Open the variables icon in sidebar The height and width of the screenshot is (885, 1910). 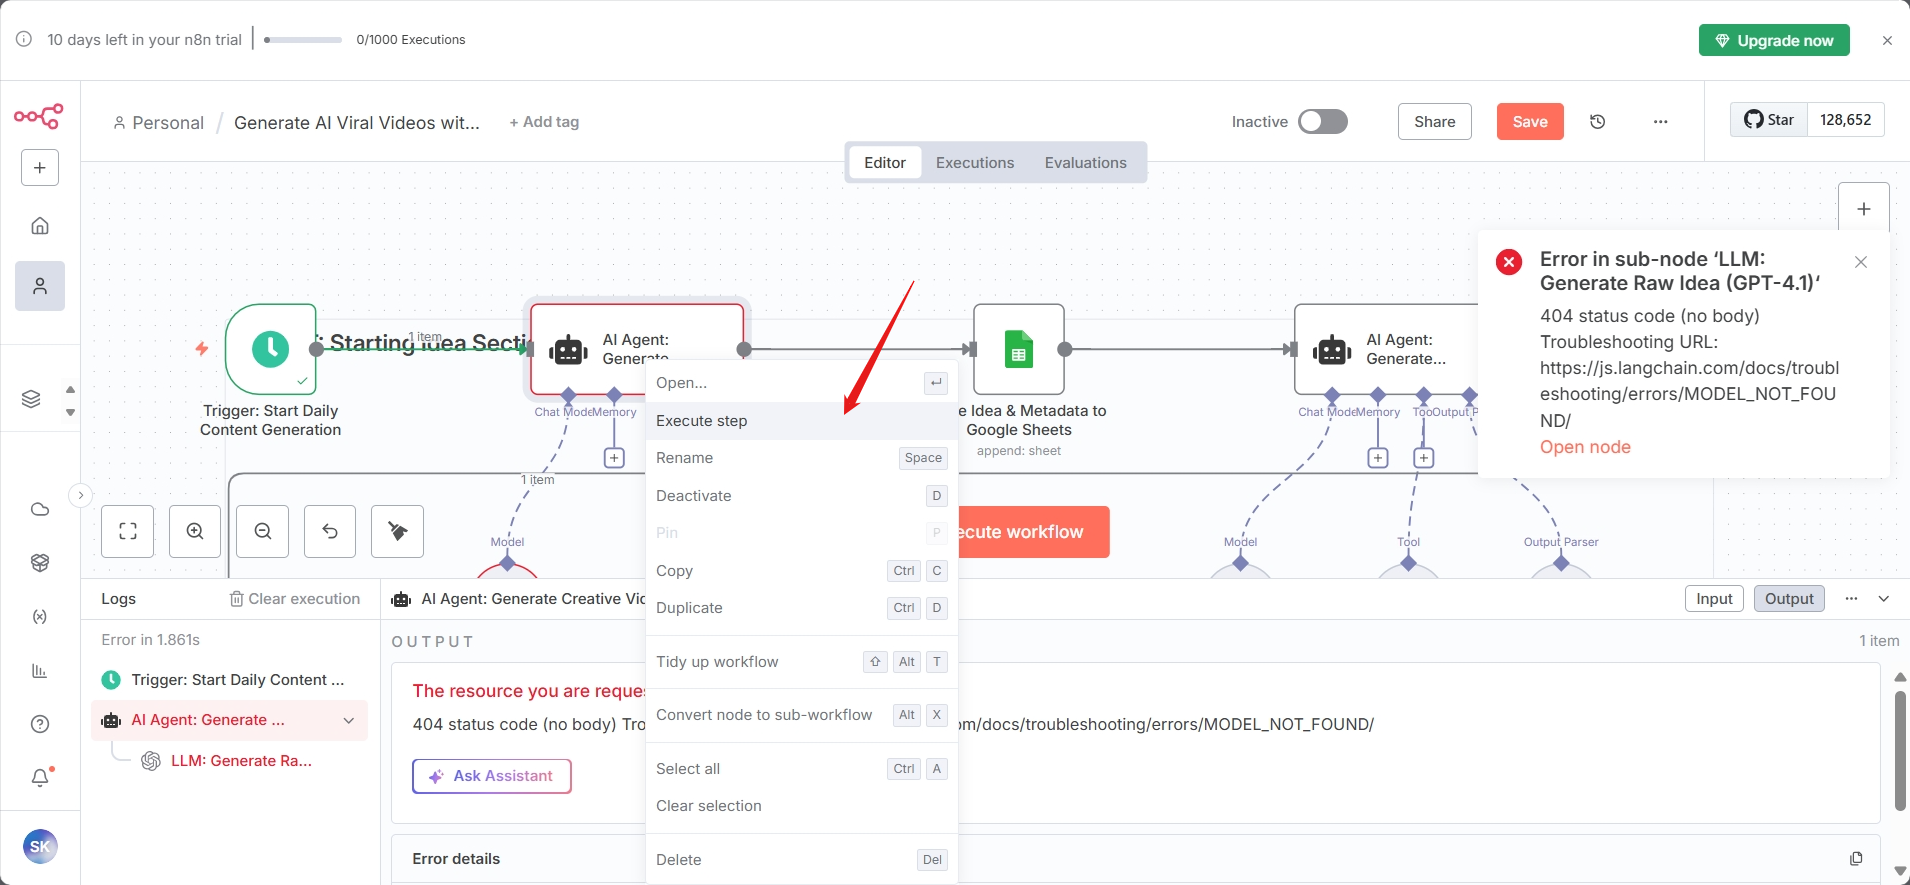40,617
